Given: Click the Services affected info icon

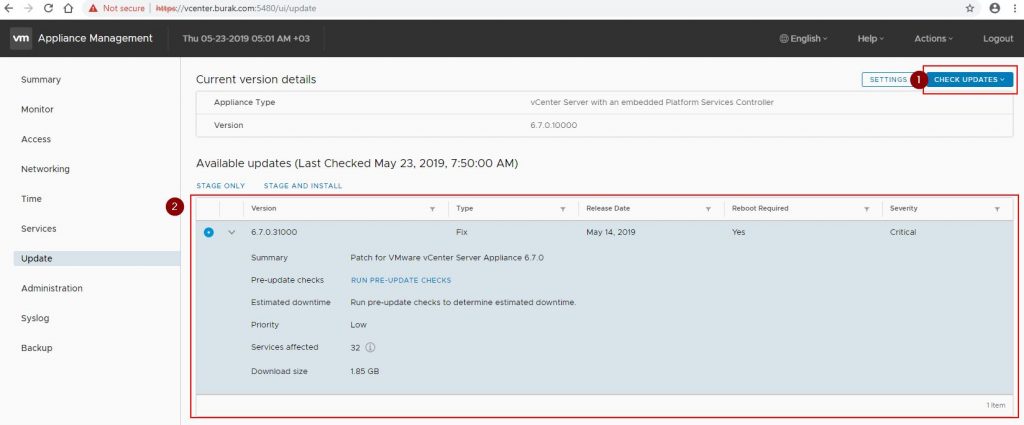Looking at the screenshot, I should pyautogui.click(x=370, y=347).
